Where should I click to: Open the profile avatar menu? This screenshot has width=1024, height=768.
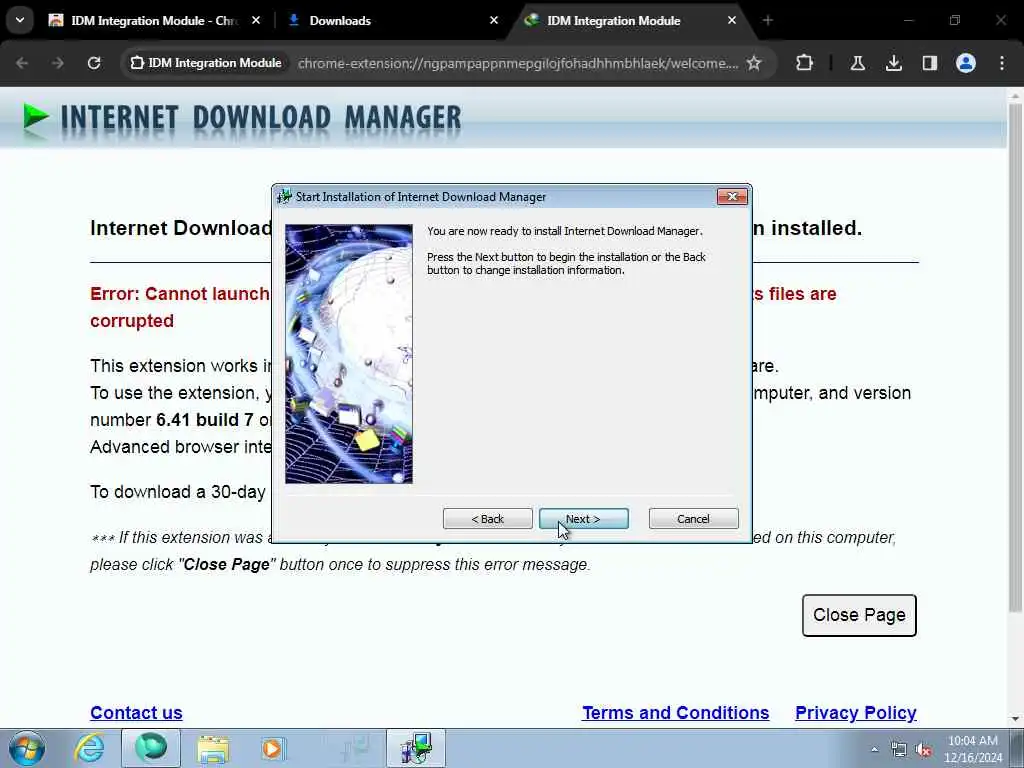click(x=965, y=63)
